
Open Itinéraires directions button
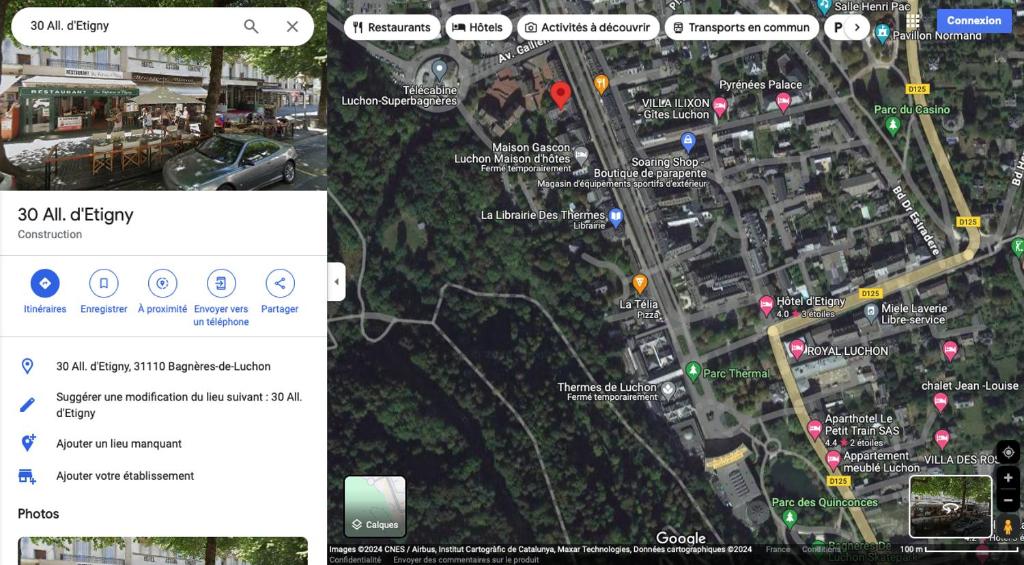tap(45, 283)
